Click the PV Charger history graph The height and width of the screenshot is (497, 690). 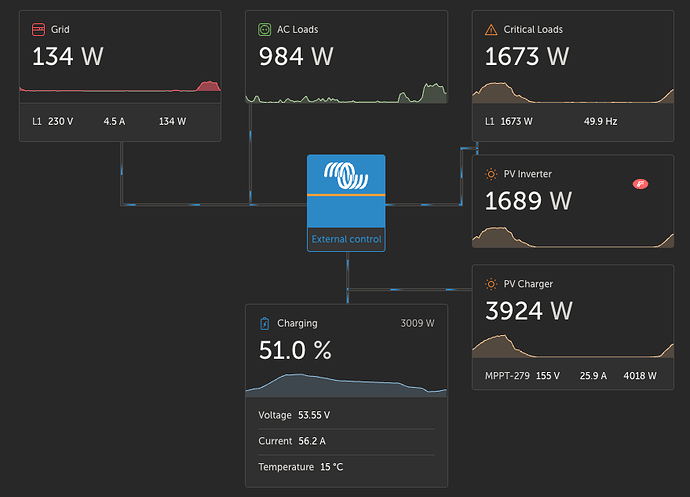573,346
